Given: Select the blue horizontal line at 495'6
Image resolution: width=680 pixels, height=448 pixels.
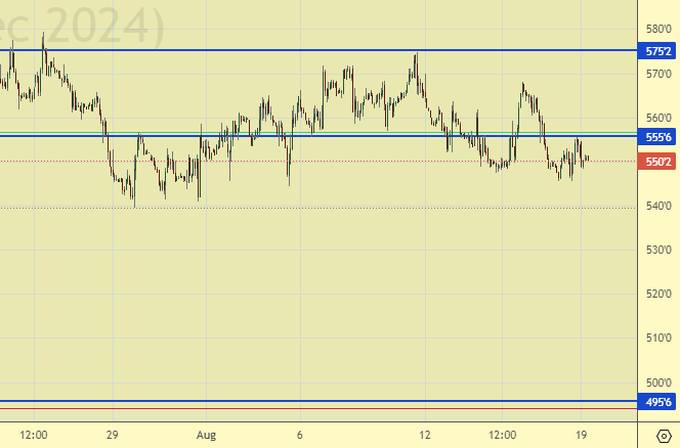Looking at the screenshot, I should click(x=300, y=402).
